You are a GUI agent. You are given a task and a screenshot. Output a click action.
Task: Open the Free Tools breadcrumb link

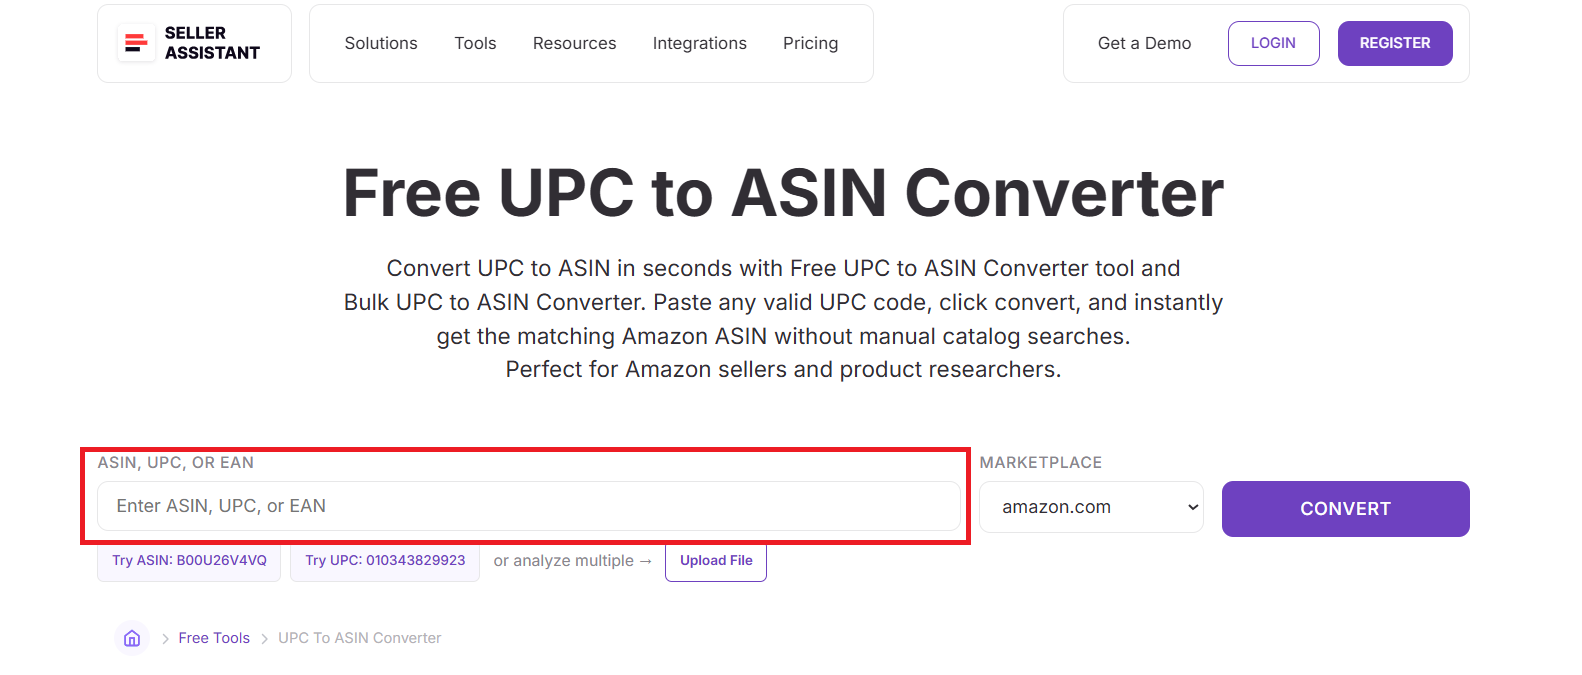coord(213,637)
